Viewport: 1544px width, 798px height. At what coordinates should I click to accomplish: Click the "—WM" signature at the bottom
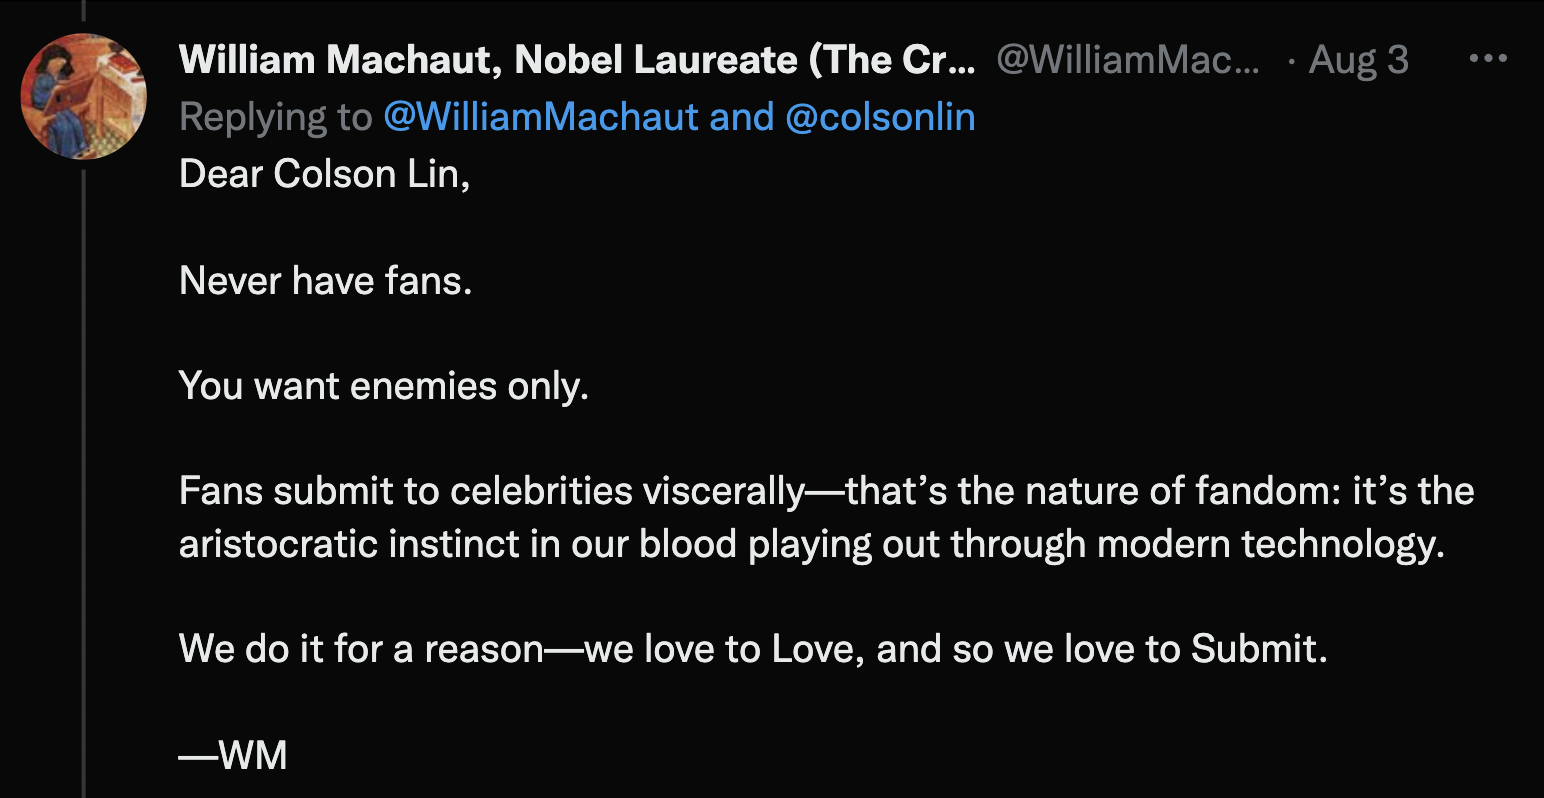click(233, 755)
